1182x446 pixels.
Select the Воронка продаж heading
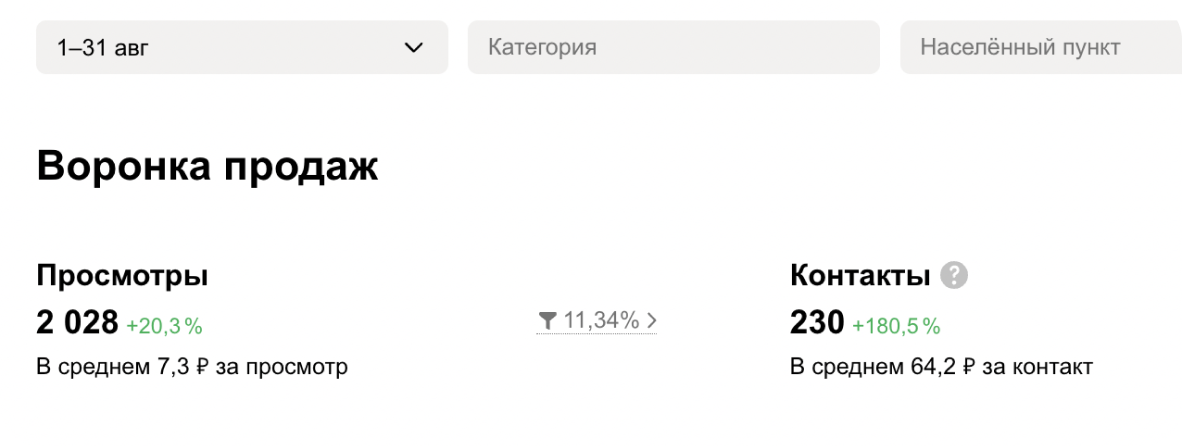point(207,166)
